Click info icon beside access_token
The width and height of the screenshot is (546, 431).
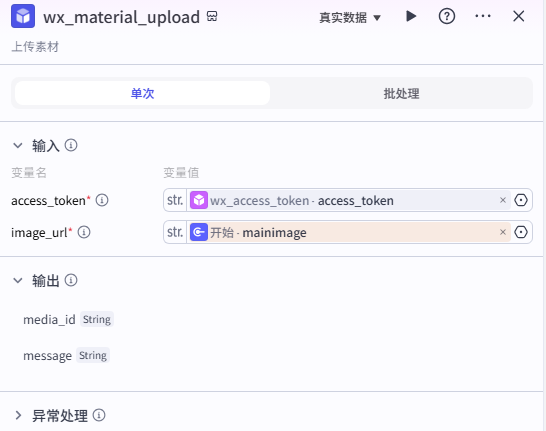[102, 200]
